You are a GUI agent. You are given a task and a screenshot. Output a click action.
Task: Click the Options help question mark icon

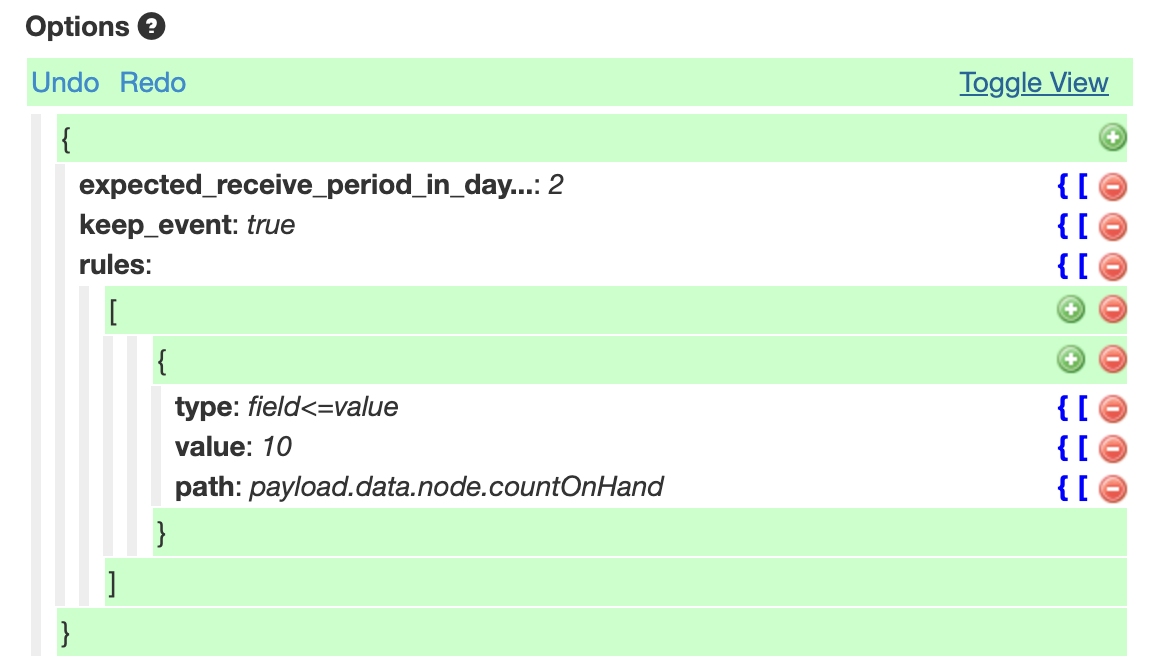pyautogui.click(x=152, y=27)
